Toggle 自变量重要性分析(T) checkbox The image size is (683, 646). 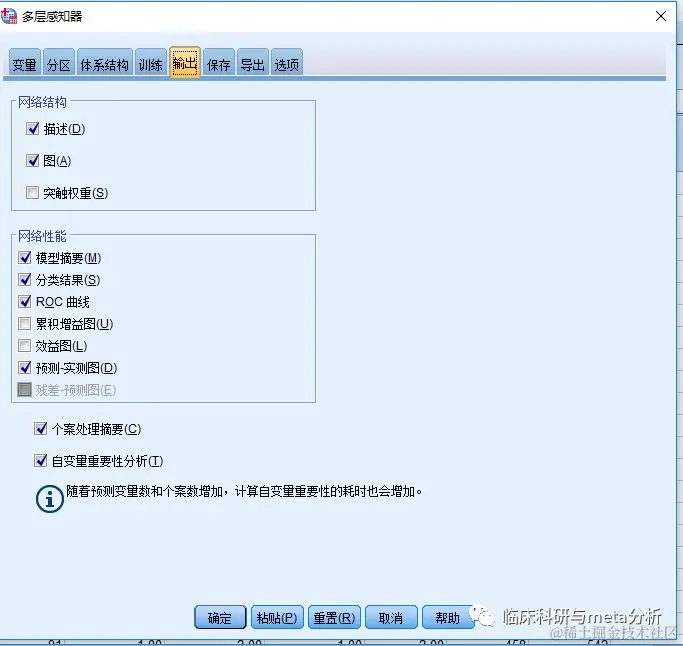coord(41,460)
